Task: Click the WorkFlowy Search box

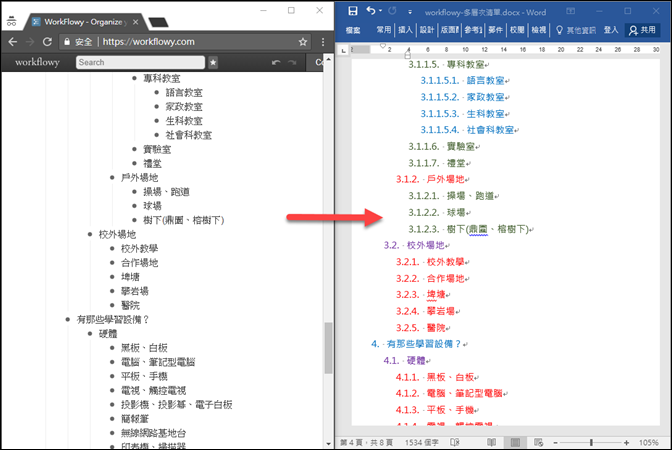Action: coord(140,62)
